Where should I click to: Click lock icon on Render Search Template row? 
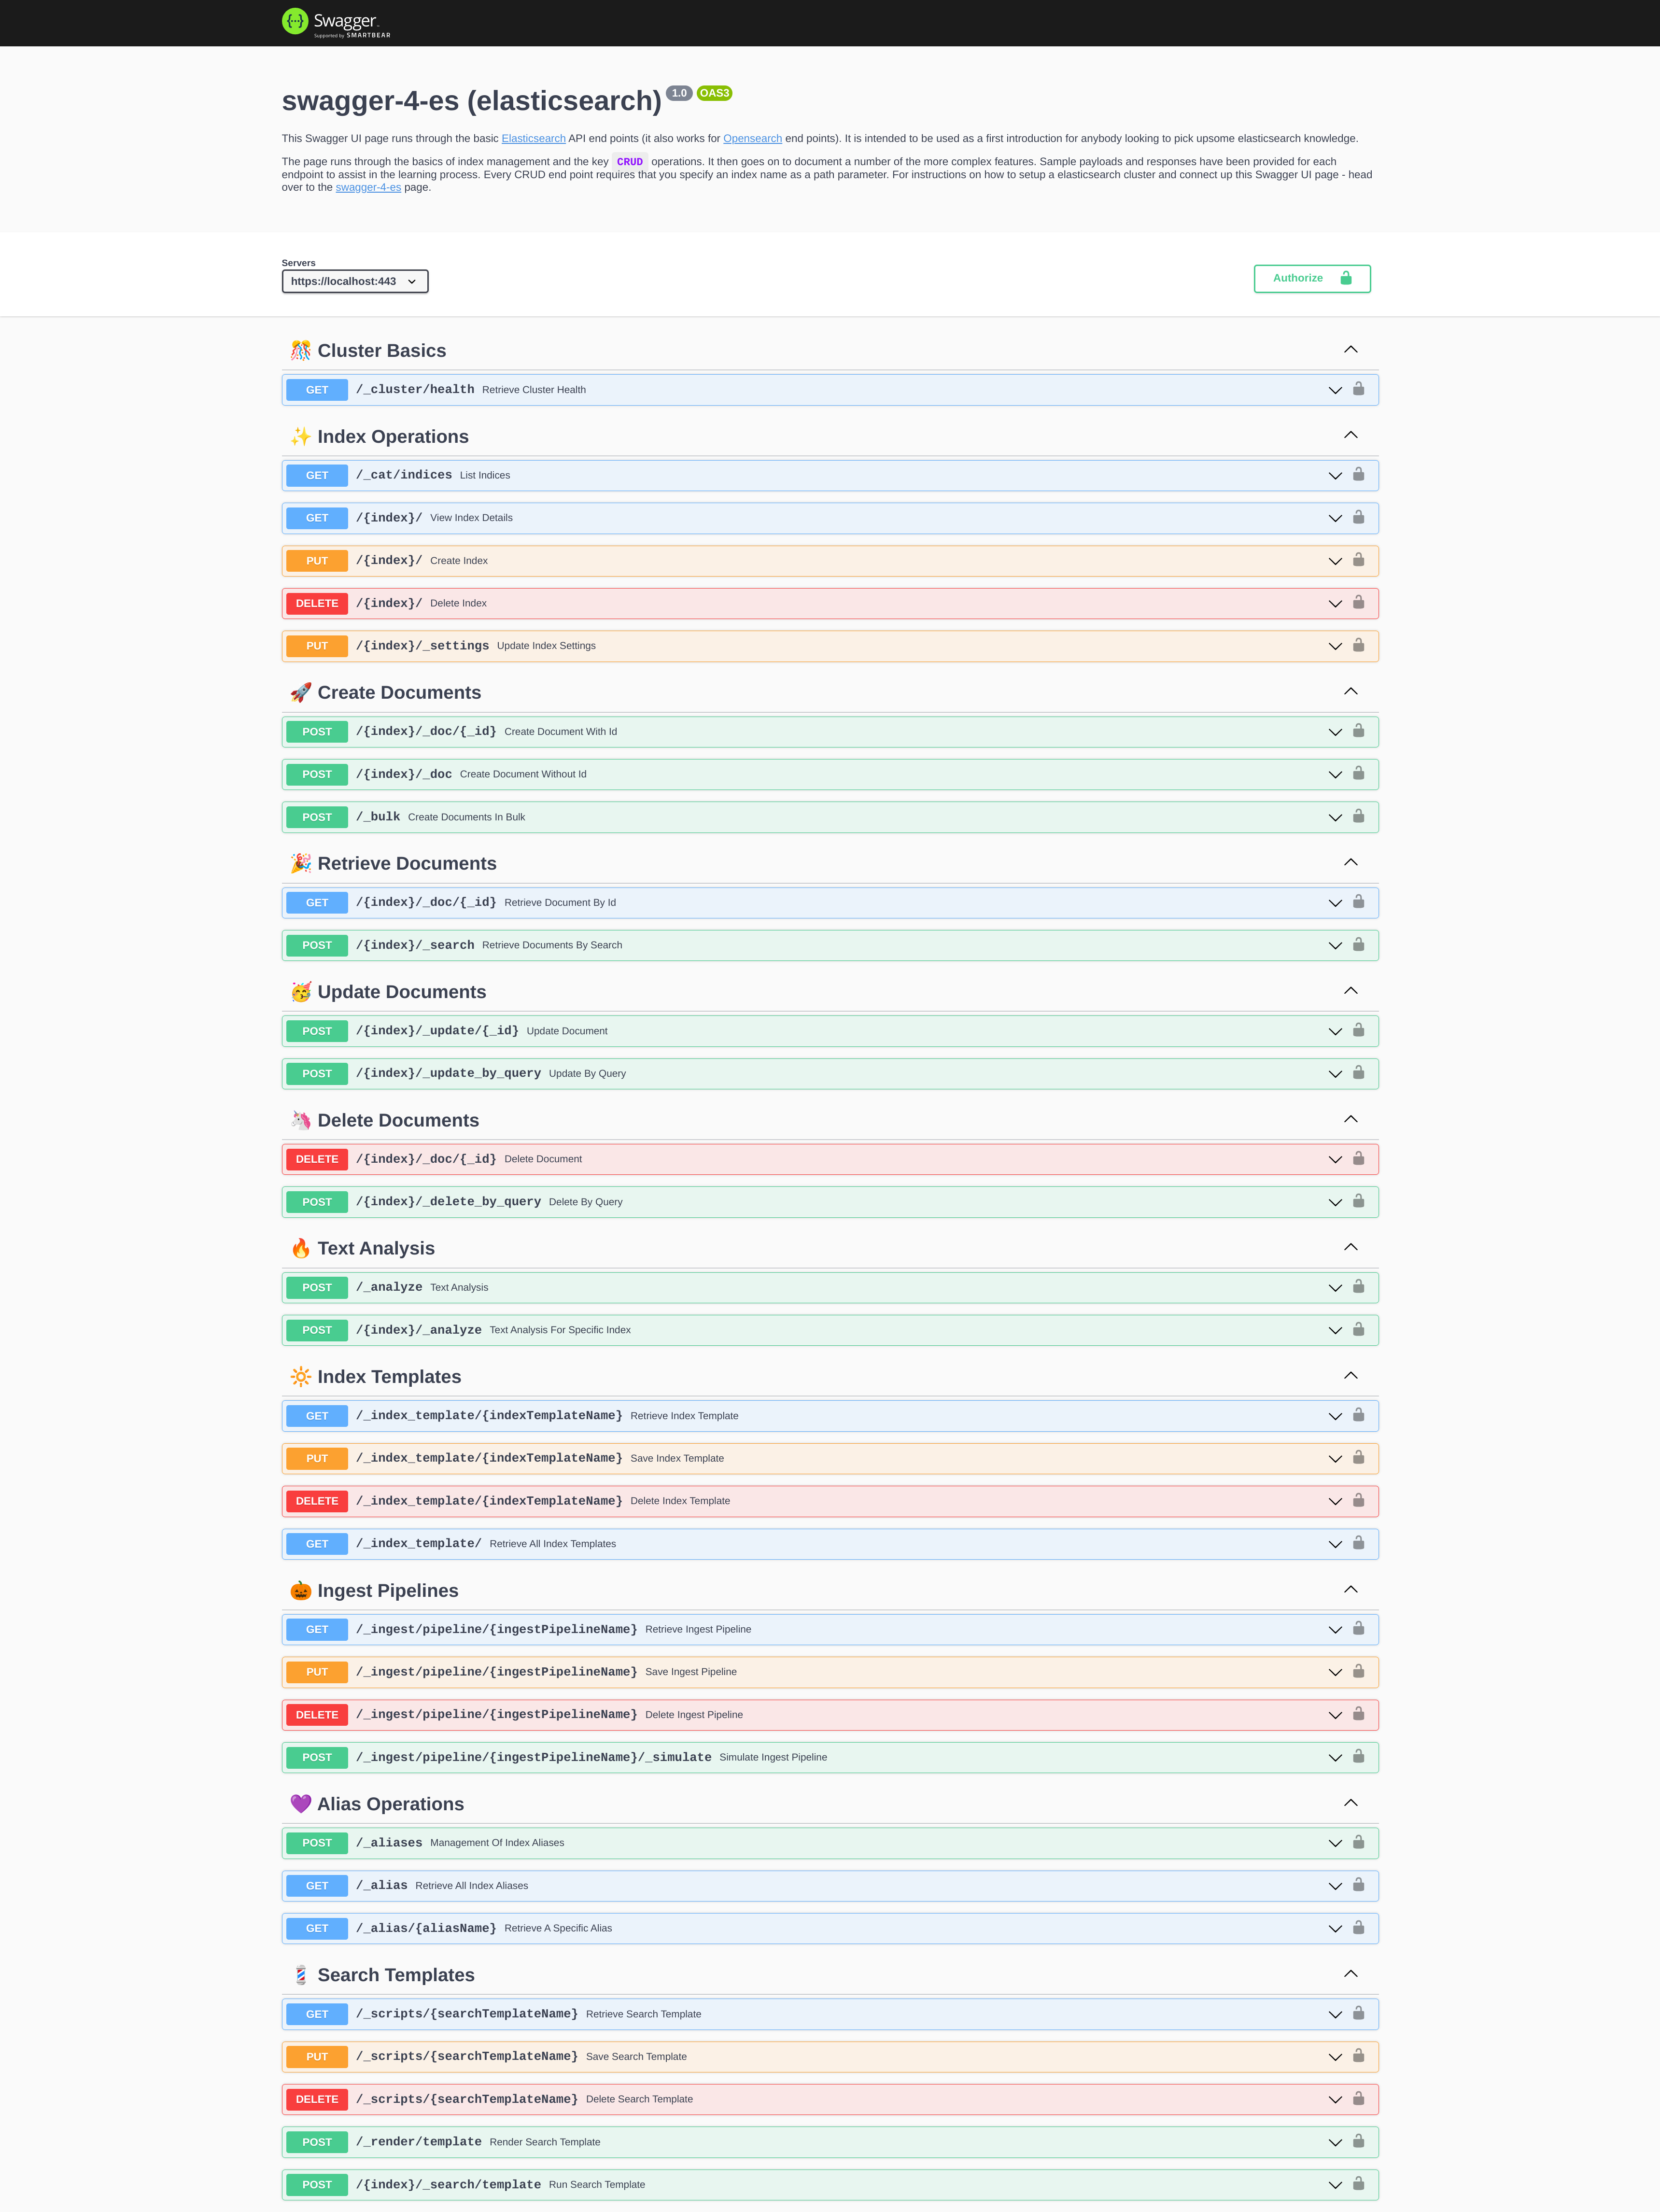click(x=1358, y=2141)
